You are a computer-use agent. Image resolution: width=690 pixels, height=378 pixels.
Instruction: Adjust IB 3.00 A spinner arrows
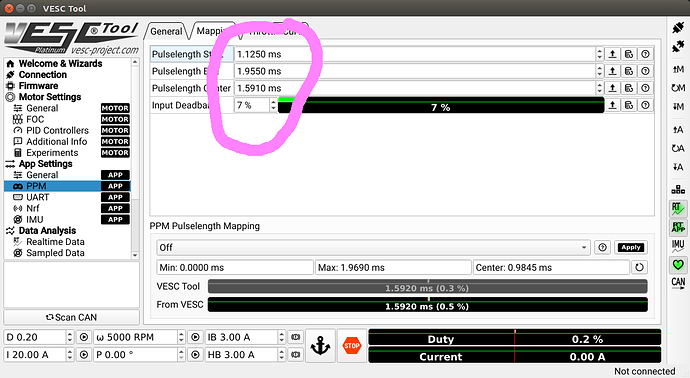click(x=282, y=338)
